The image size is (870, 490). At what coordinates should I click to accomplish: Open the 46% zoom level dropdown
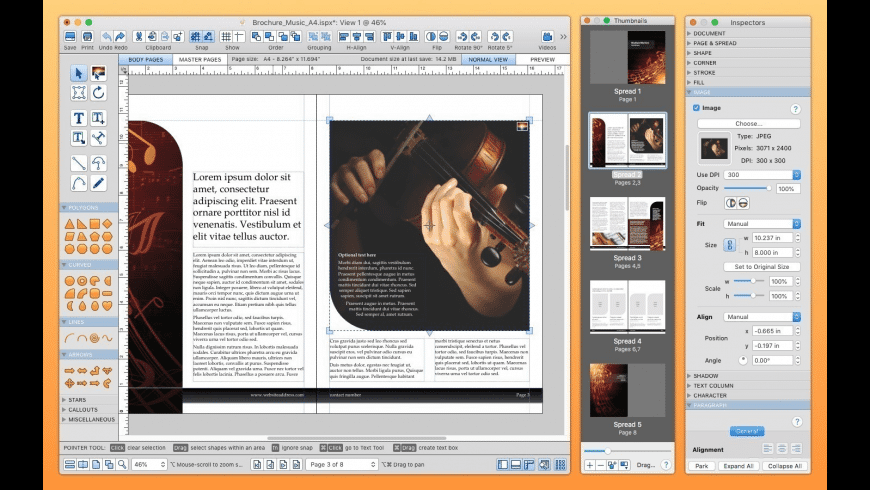tap(149, 464)
